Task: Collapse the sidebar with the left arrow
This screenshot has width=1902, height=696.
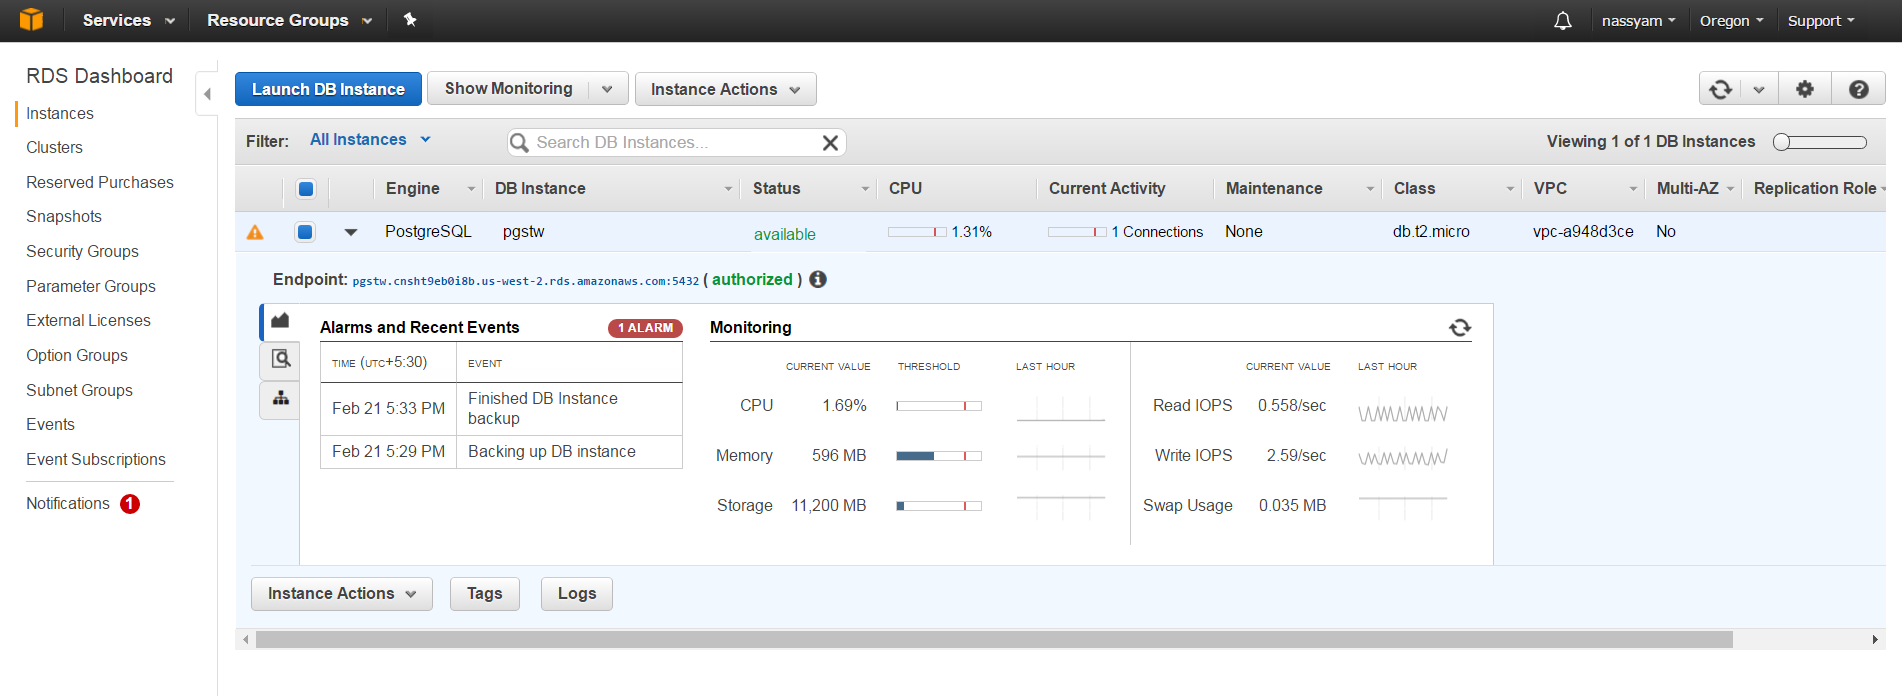Action: click(207, 94)
